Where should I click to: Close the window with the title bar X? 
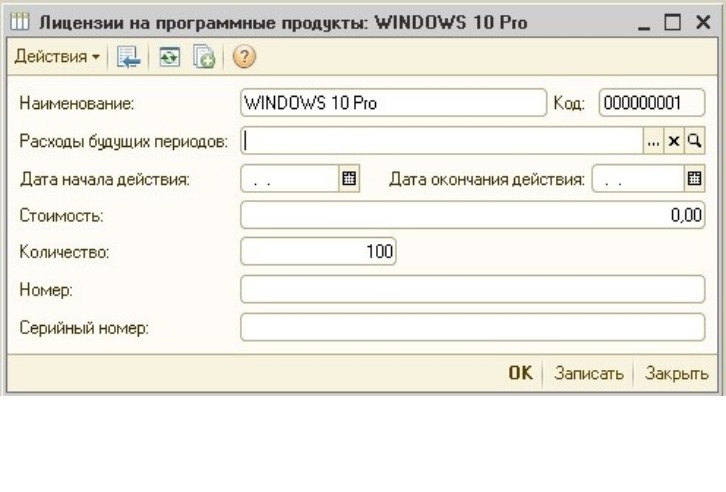coord(703,22)
